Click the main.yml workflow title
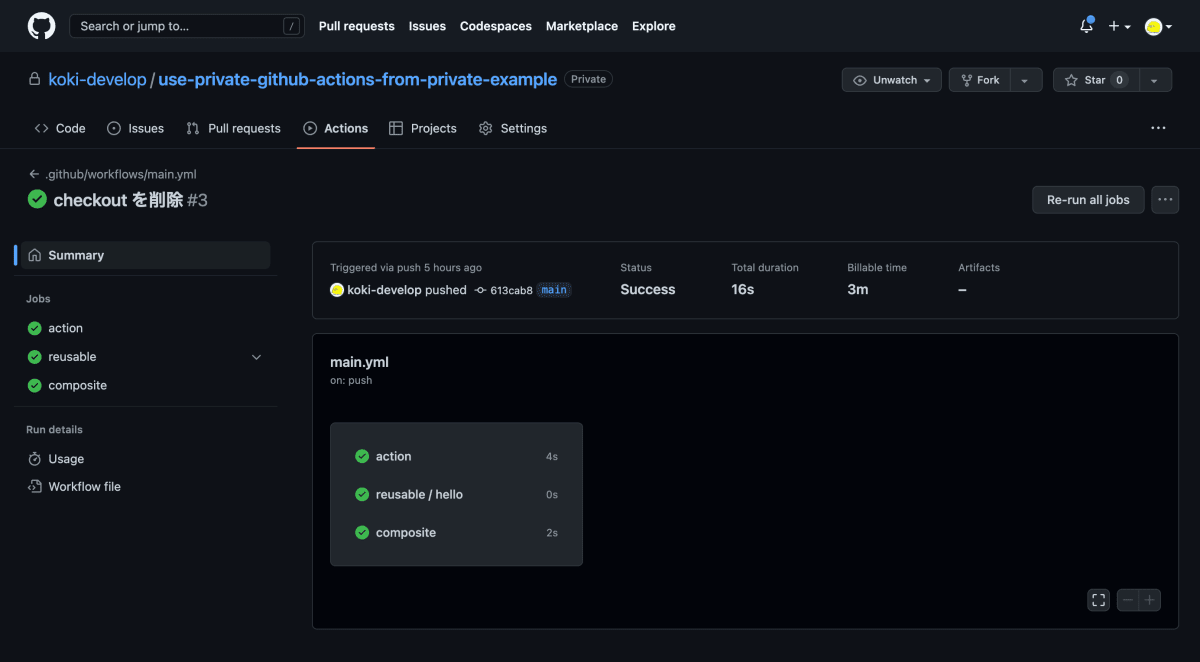 359,362
